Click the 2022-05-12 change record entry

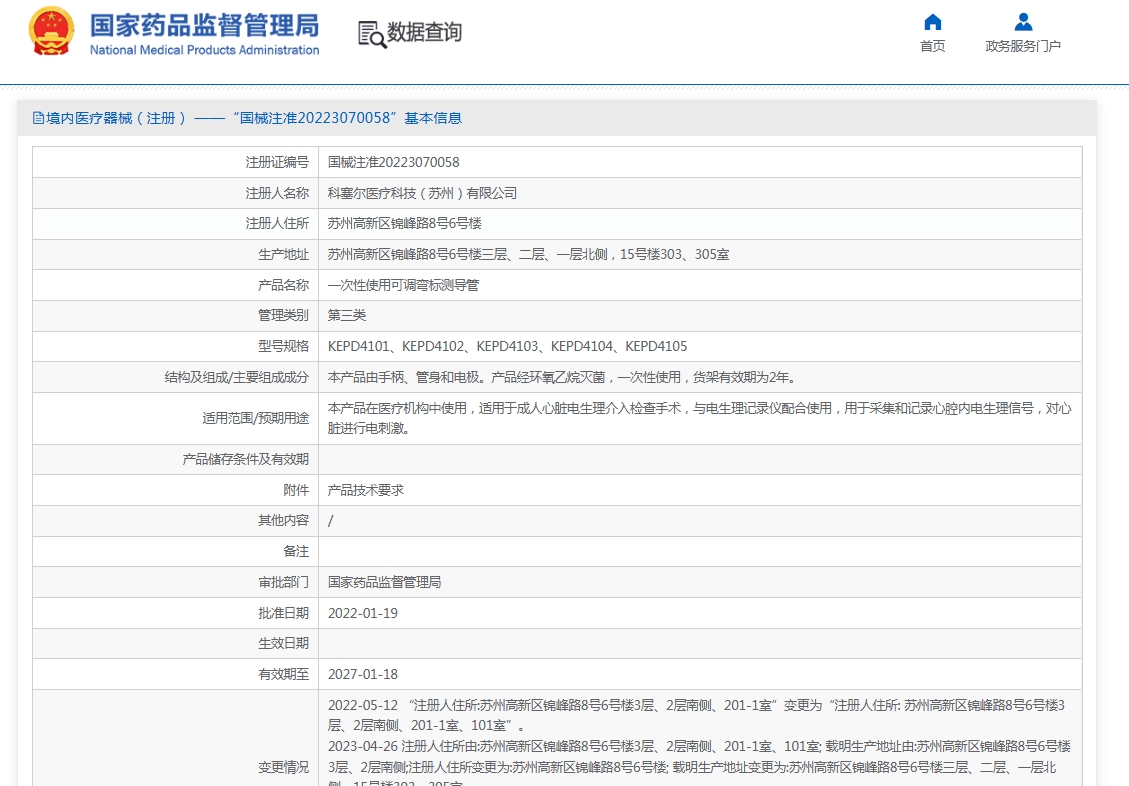[x=696, y=715]
